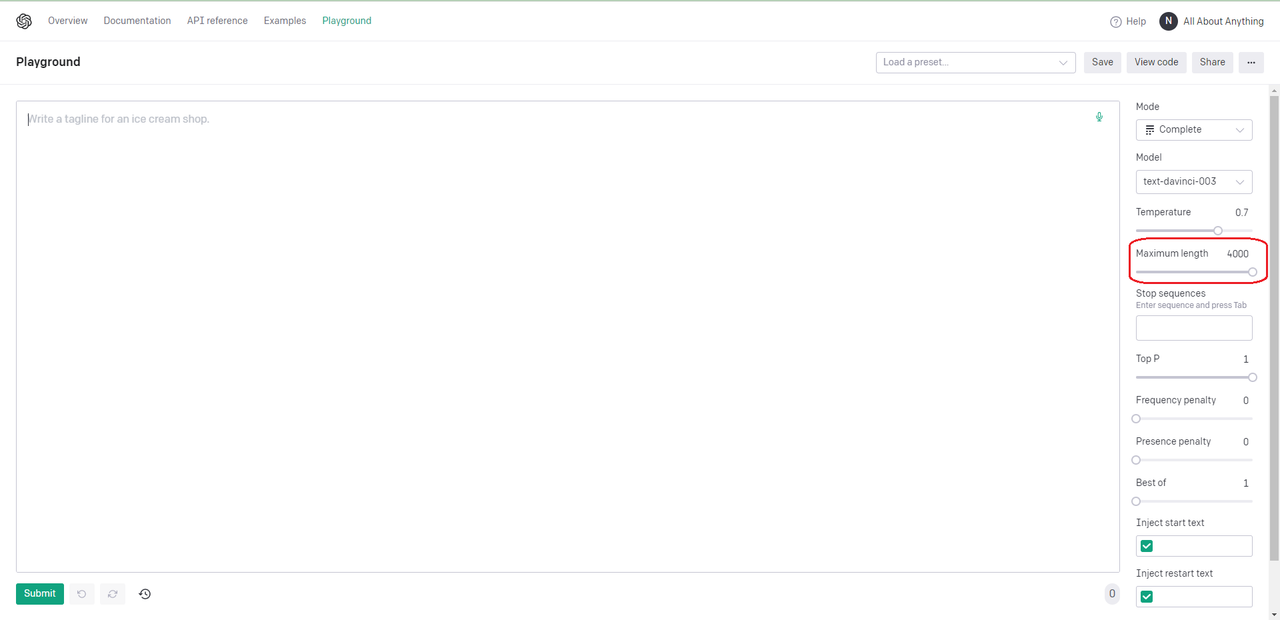Open the Model dropdown showing text-davinci-003

coord(1194,182)
